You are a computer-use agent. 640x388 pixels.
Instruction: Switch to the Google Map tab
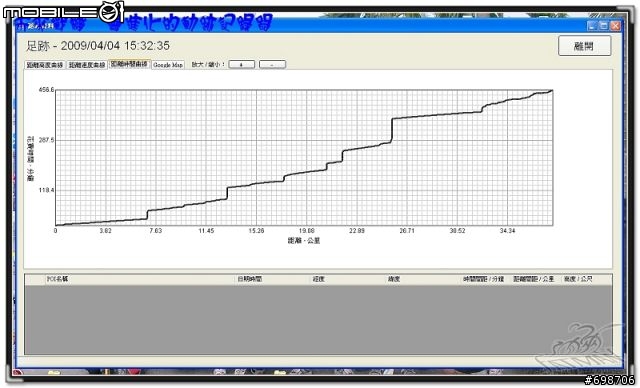[168, 65]
